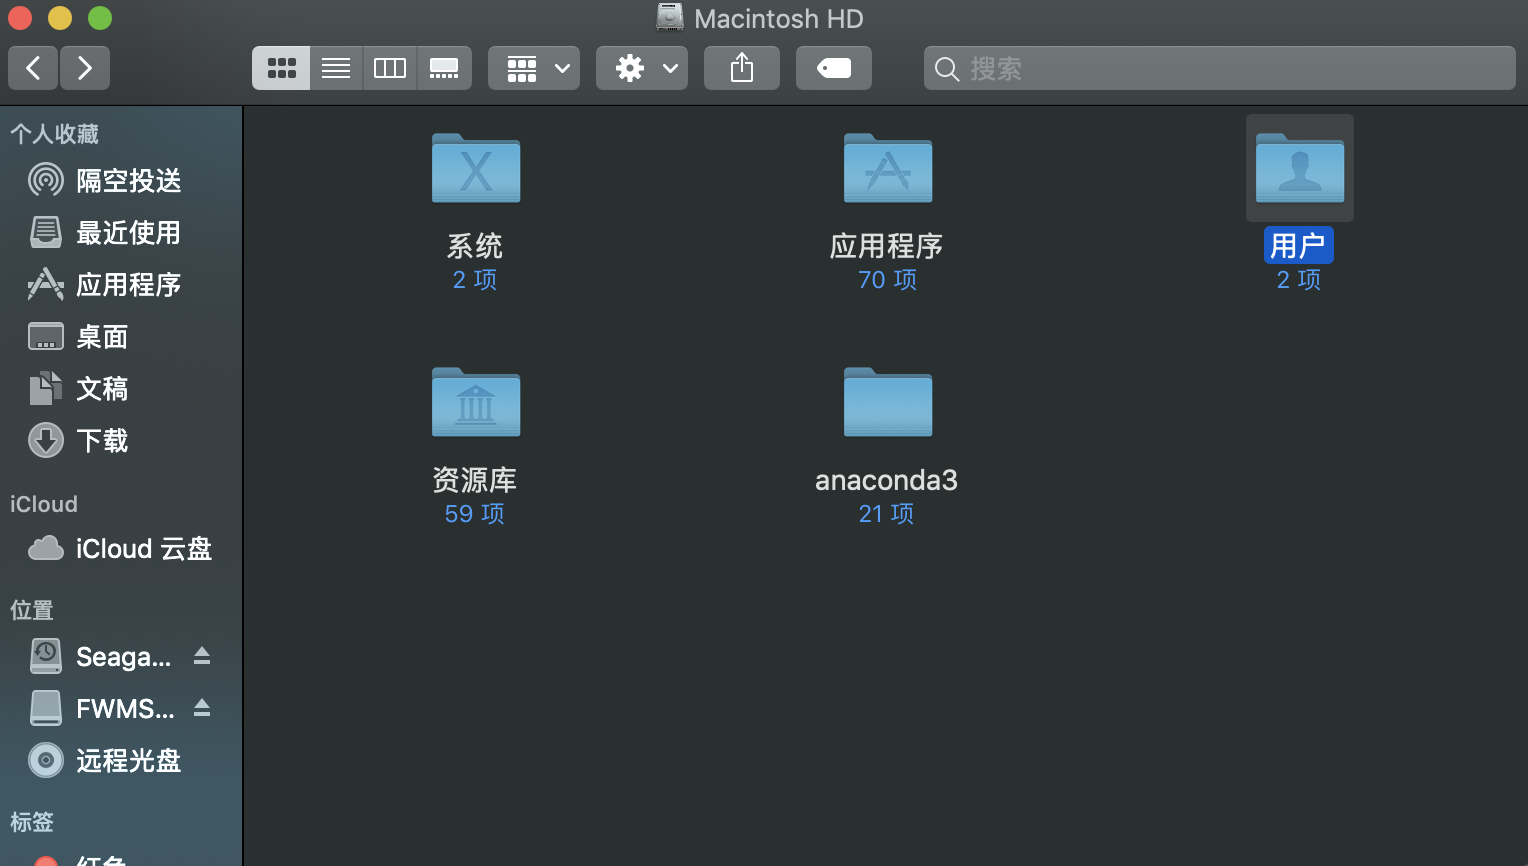
Task: Switch to list view
Action: tap(336, 68)
